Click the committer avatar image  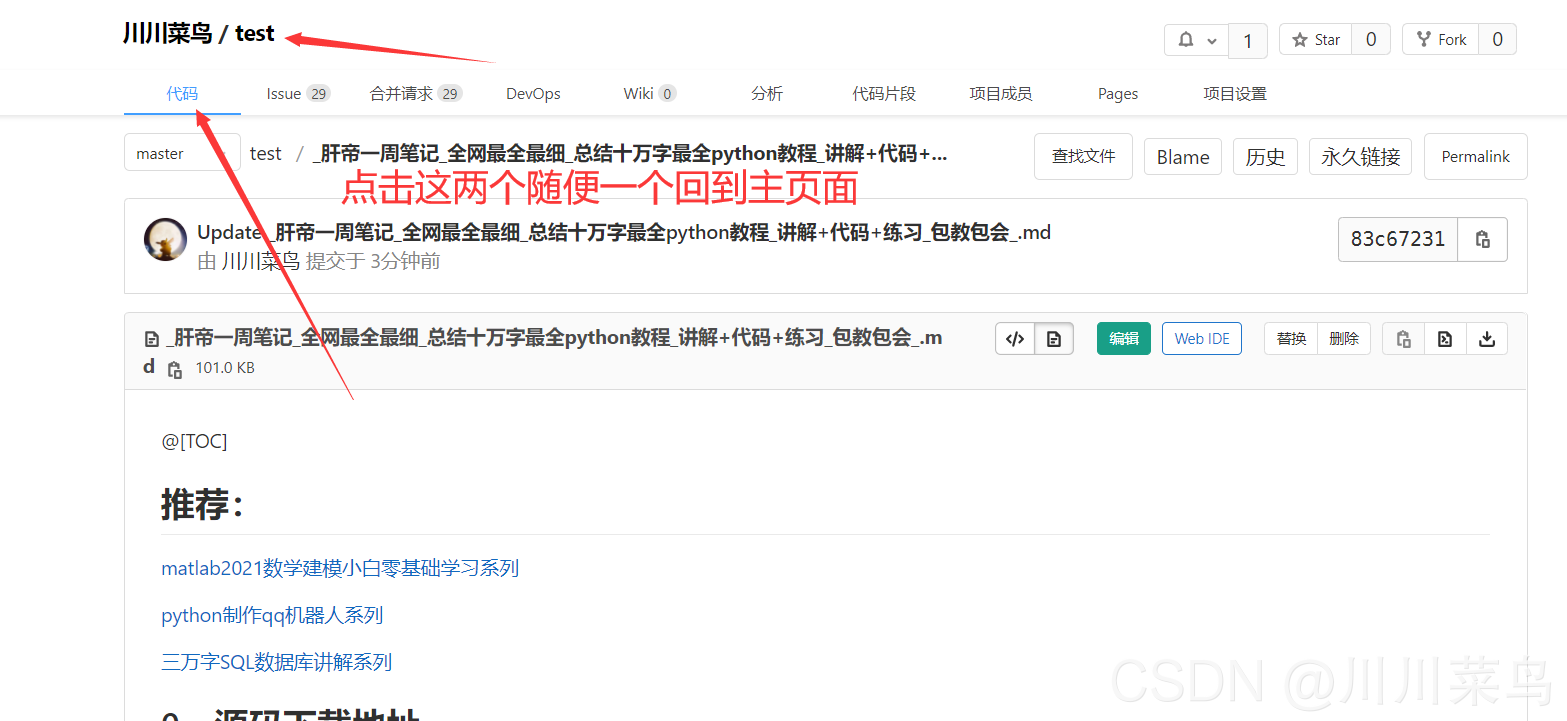165,239
